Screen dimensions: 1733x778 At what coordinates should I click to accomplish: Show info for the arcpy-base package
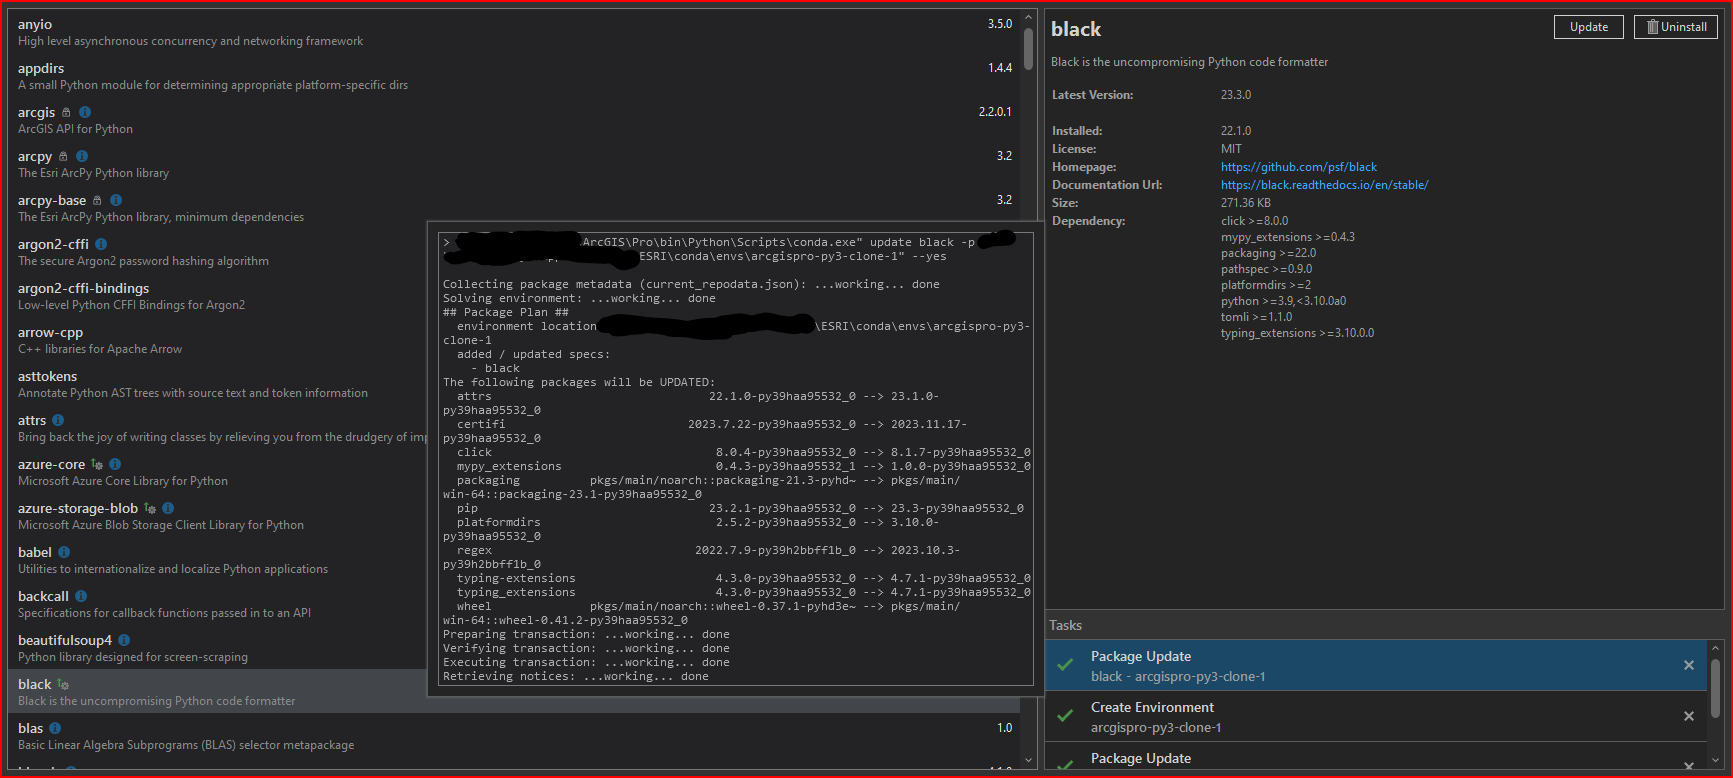(116, 200)
